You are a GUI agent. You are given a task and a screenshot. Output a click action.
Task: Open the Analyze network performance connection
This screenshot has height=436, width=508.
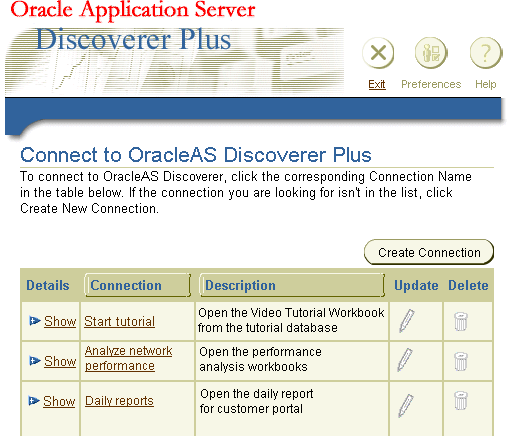pyautogui.click(x=128, y=358)
